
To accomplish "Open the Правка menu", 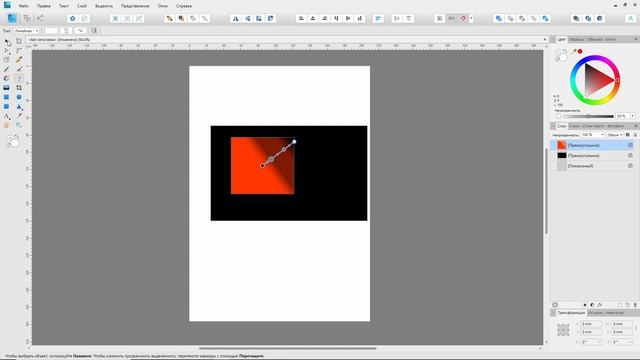I will coord(44,6).
